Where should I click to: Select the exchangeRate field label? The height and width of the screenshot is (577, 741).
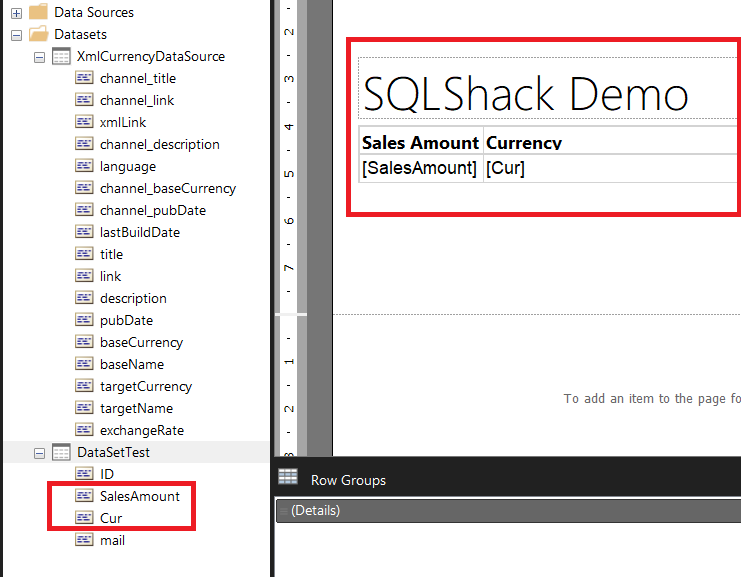click(x=142, y=431)
